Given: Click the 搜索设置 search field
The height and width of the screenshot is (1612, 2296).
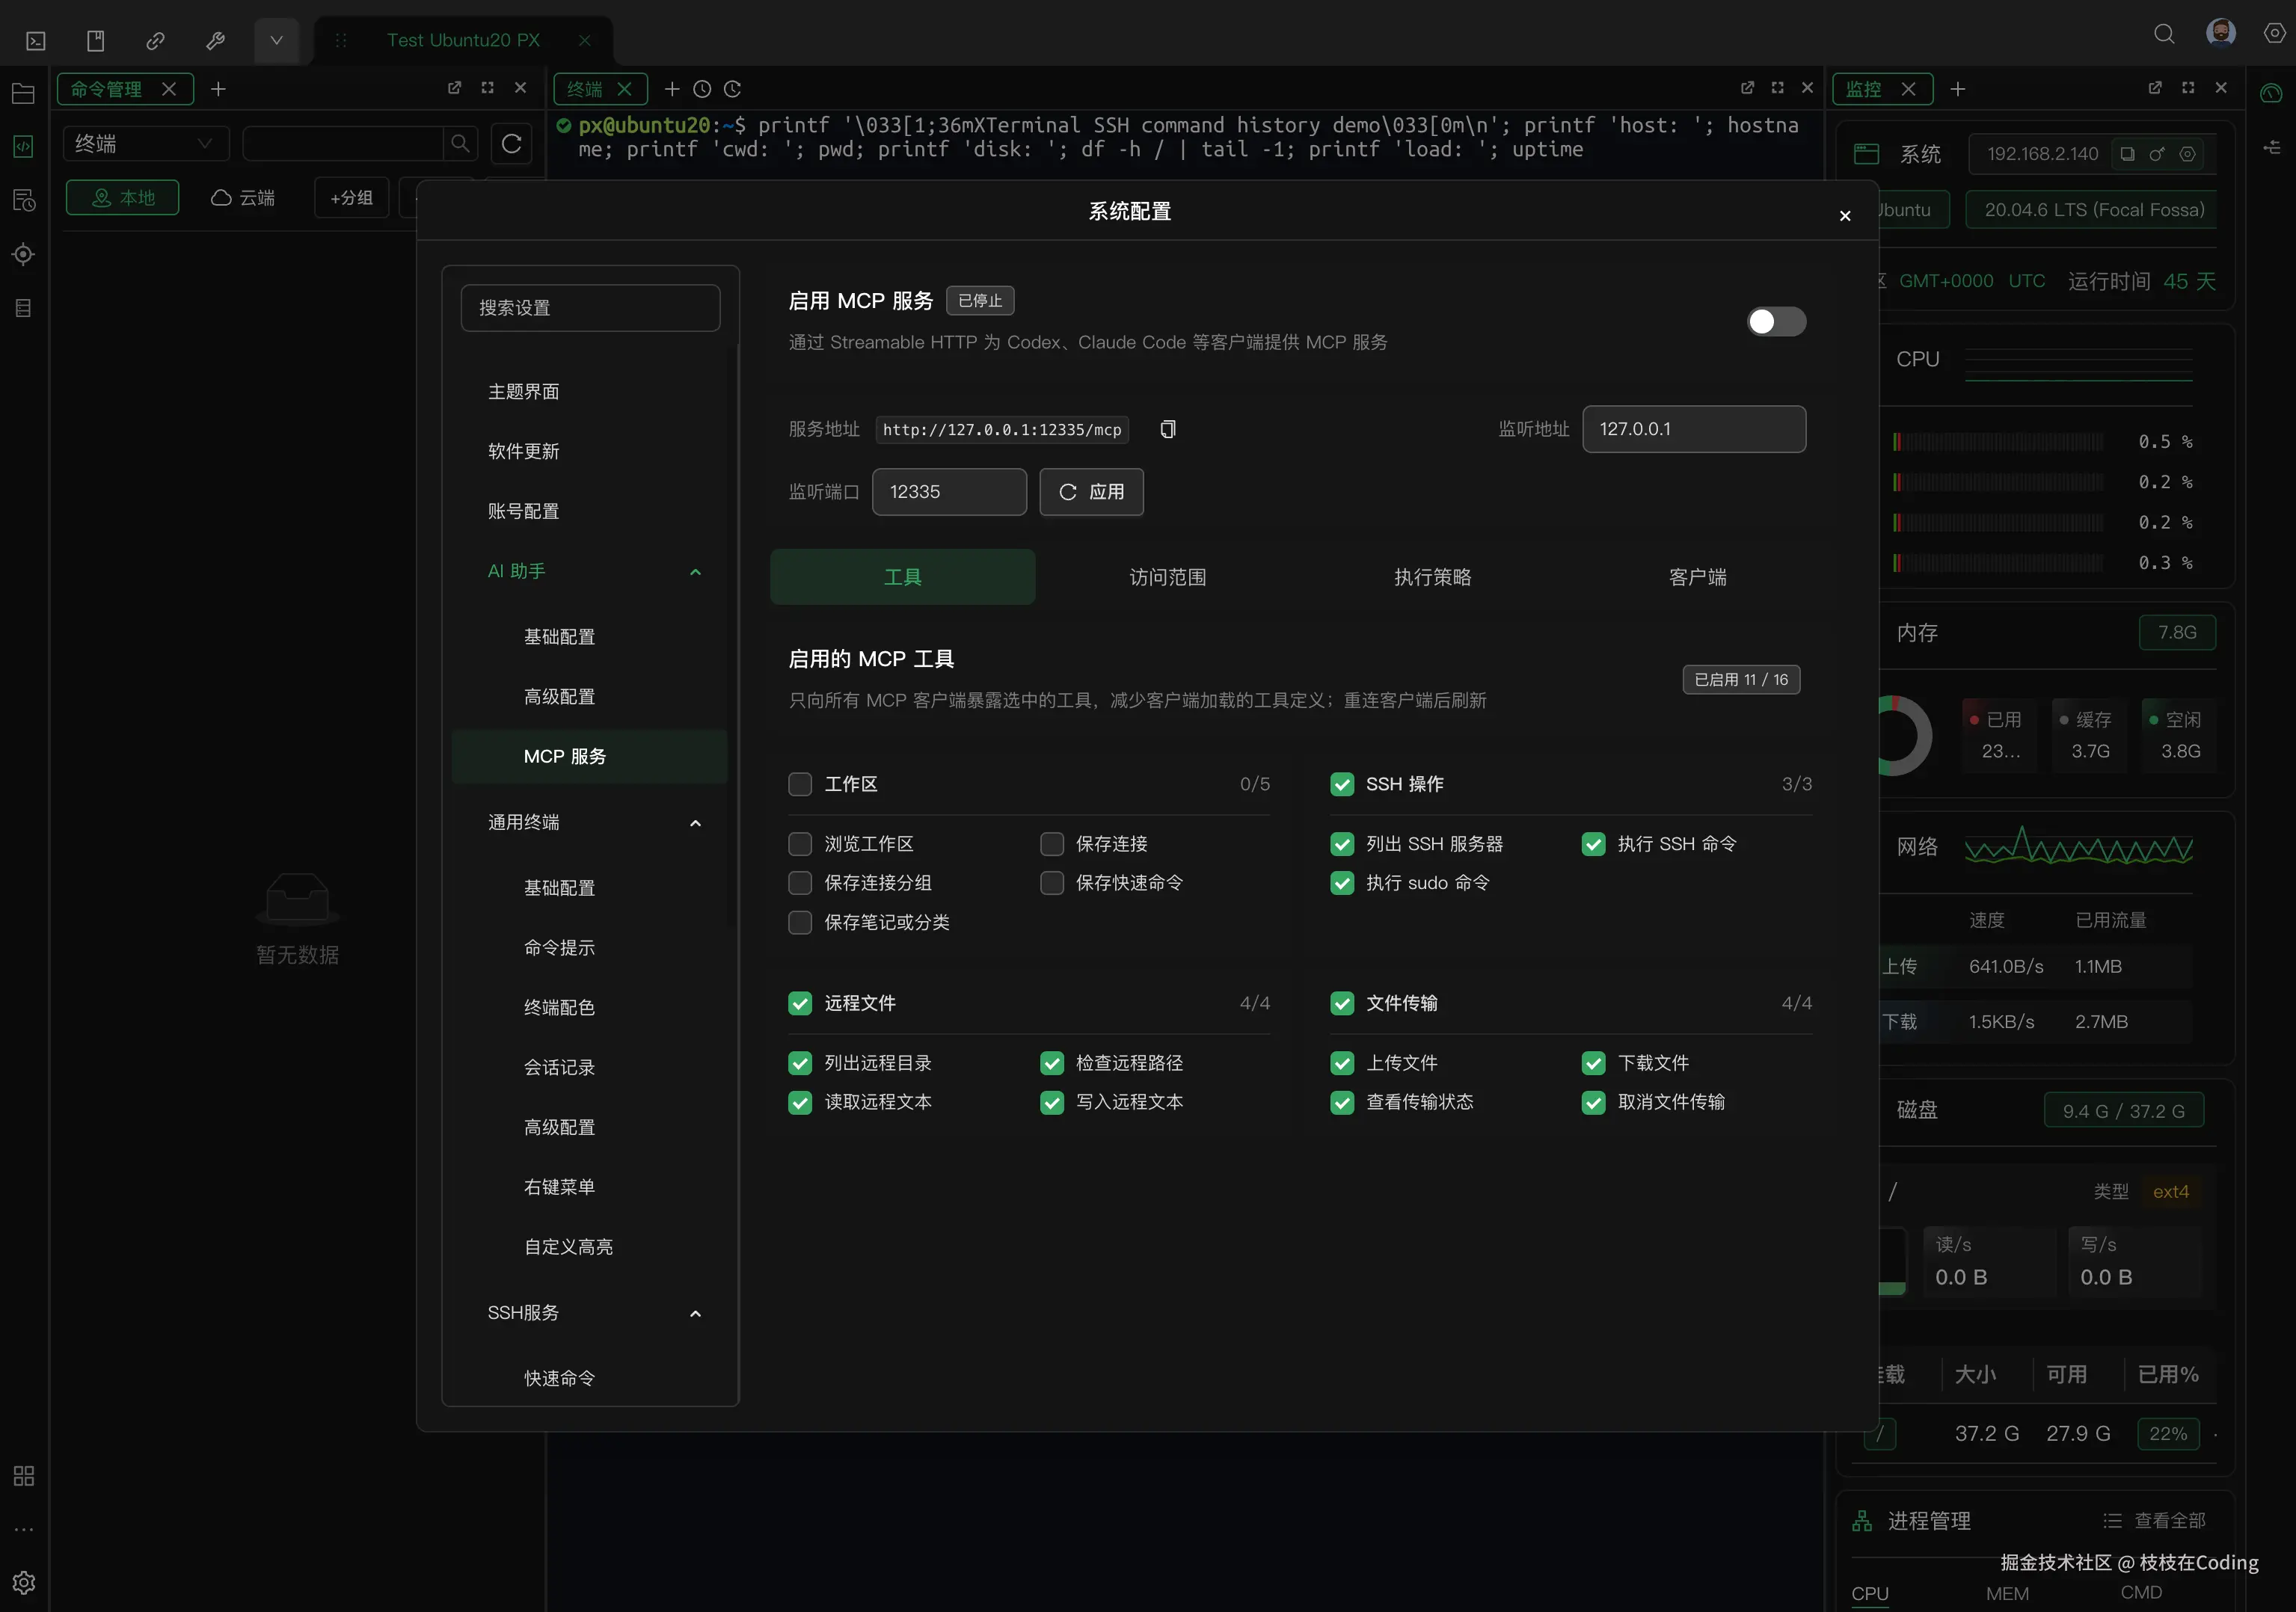Looking at the screenshot, I should click(x=590, y=308).
